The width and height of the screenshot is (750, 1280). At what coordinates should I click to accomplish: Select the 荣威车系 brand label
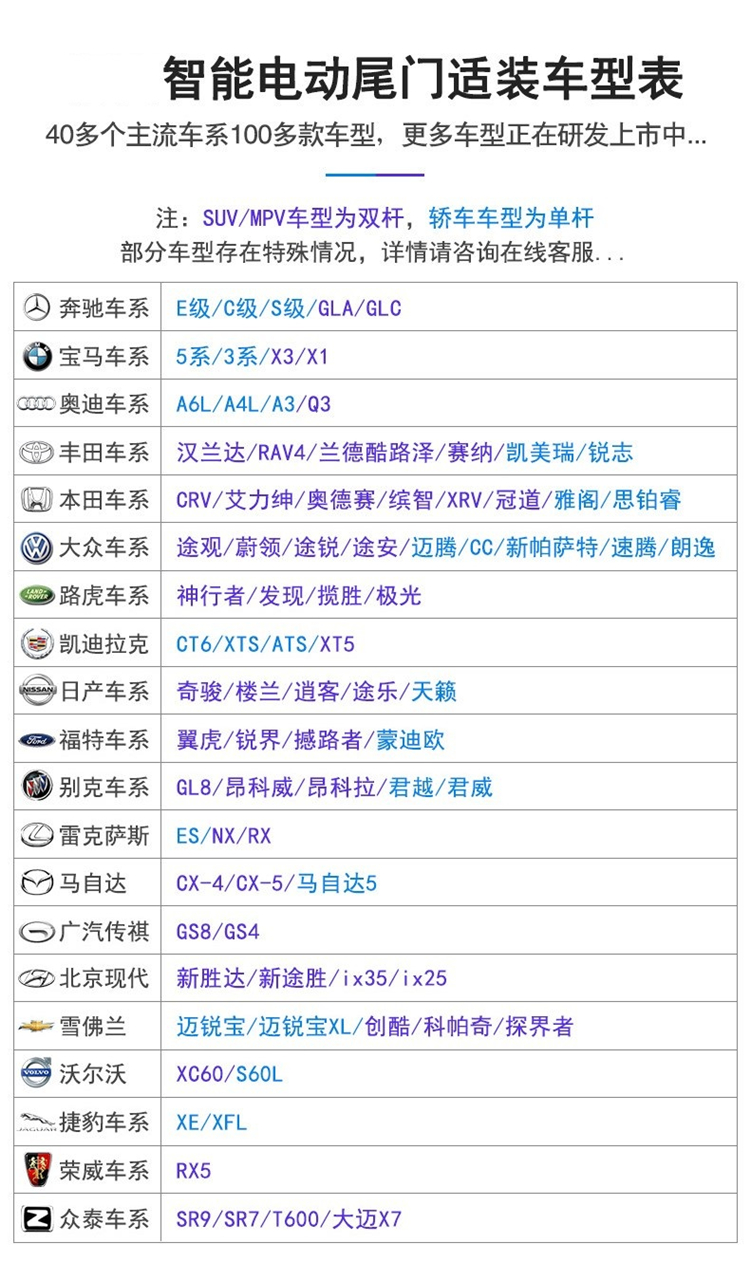pyautogui.click(x=103, y=1171)
